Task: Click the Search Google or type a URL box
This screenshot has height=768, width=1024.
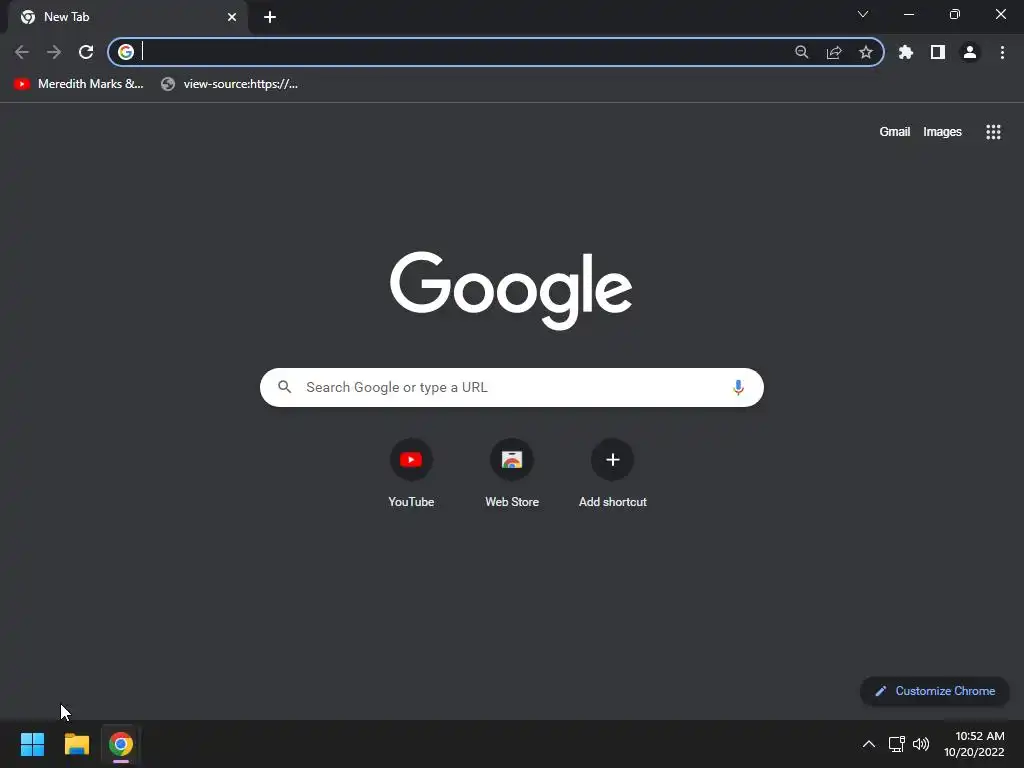Action: (511, 387)
